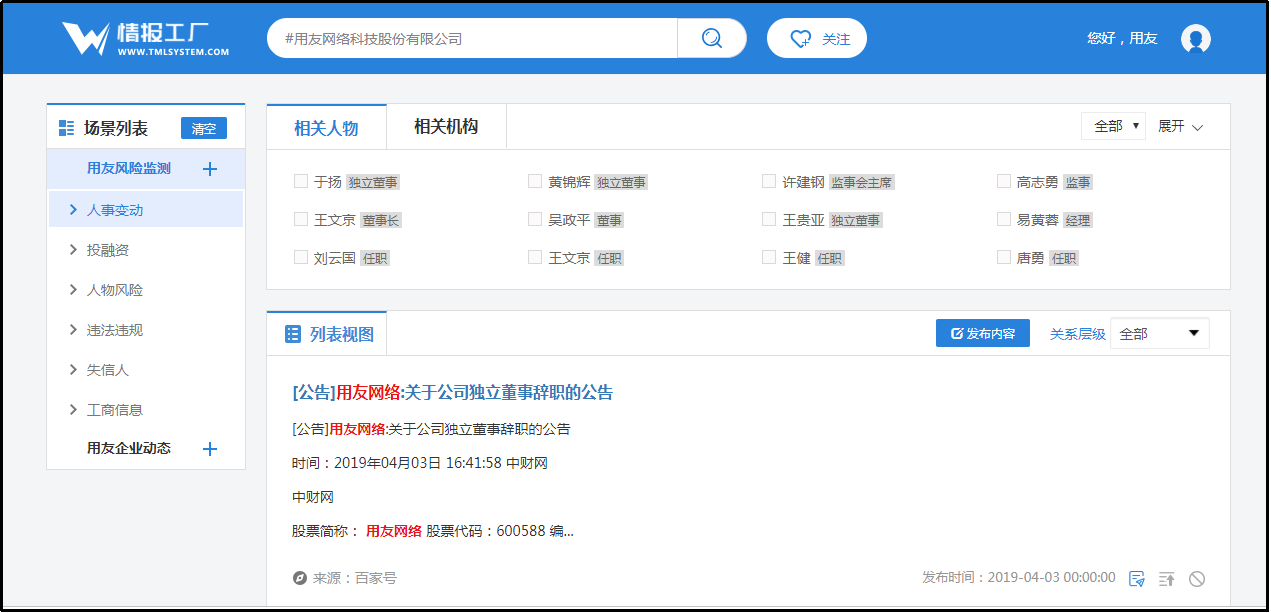The height and width of the screenshot is (613, 1271).
Task: Click the block circle icon in article footer
Action: coord(1196,578)
